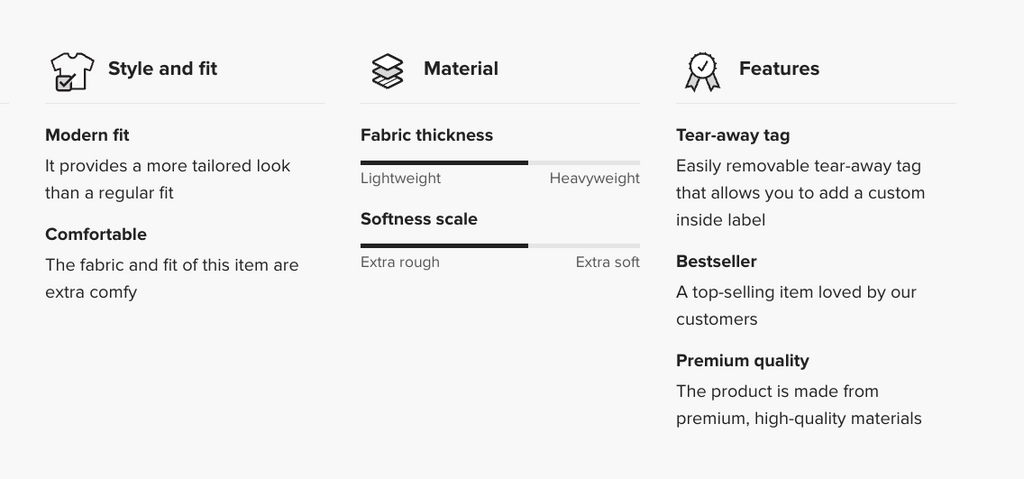The image size is (1024, 479).
Task: Click the Fabric thickness scale bar
Action: point(500,162)
